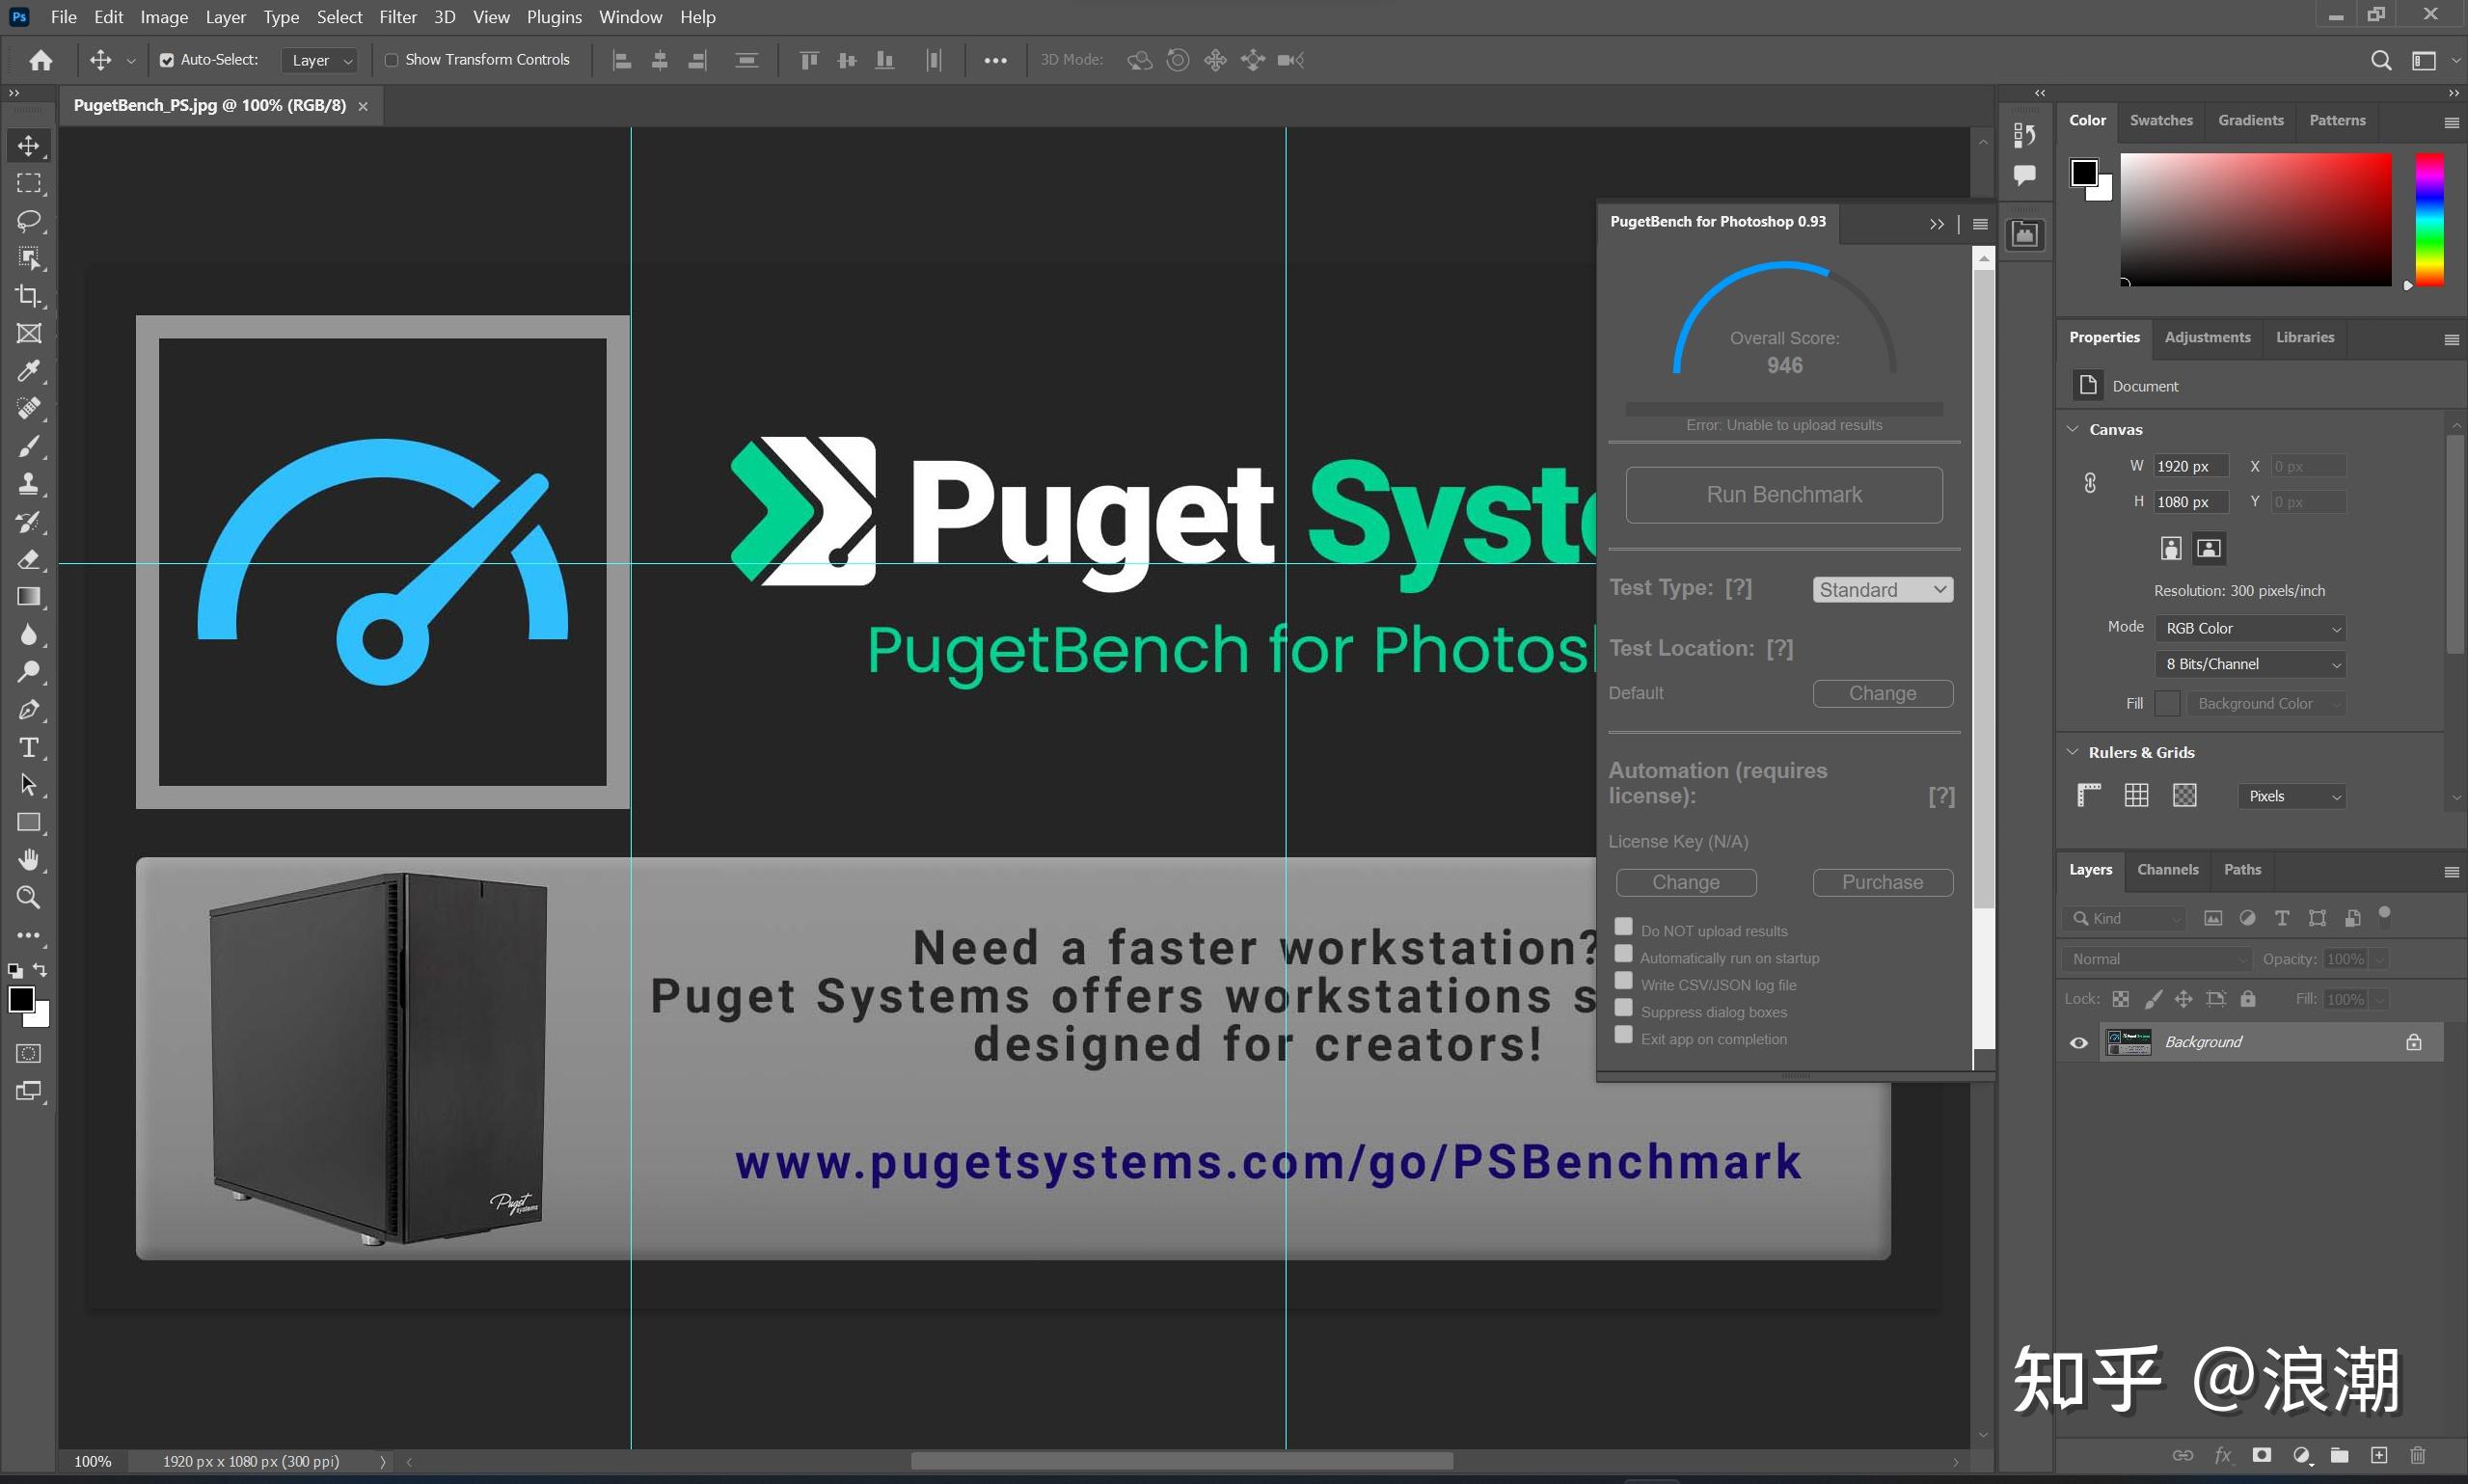2468x1484 pixels.
Task: Open the RGB Color mode dropdown
Action: click(x=2253, y=628)
